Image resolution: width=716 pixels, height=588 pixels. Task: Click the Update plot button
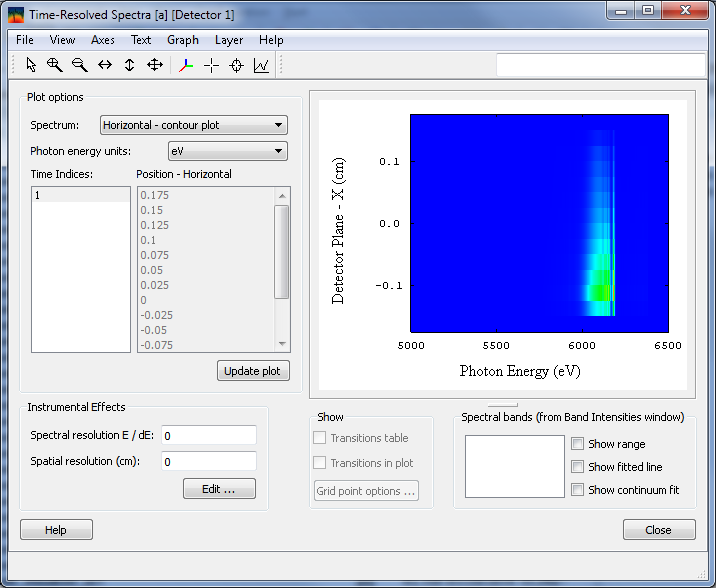pos(254,371)
